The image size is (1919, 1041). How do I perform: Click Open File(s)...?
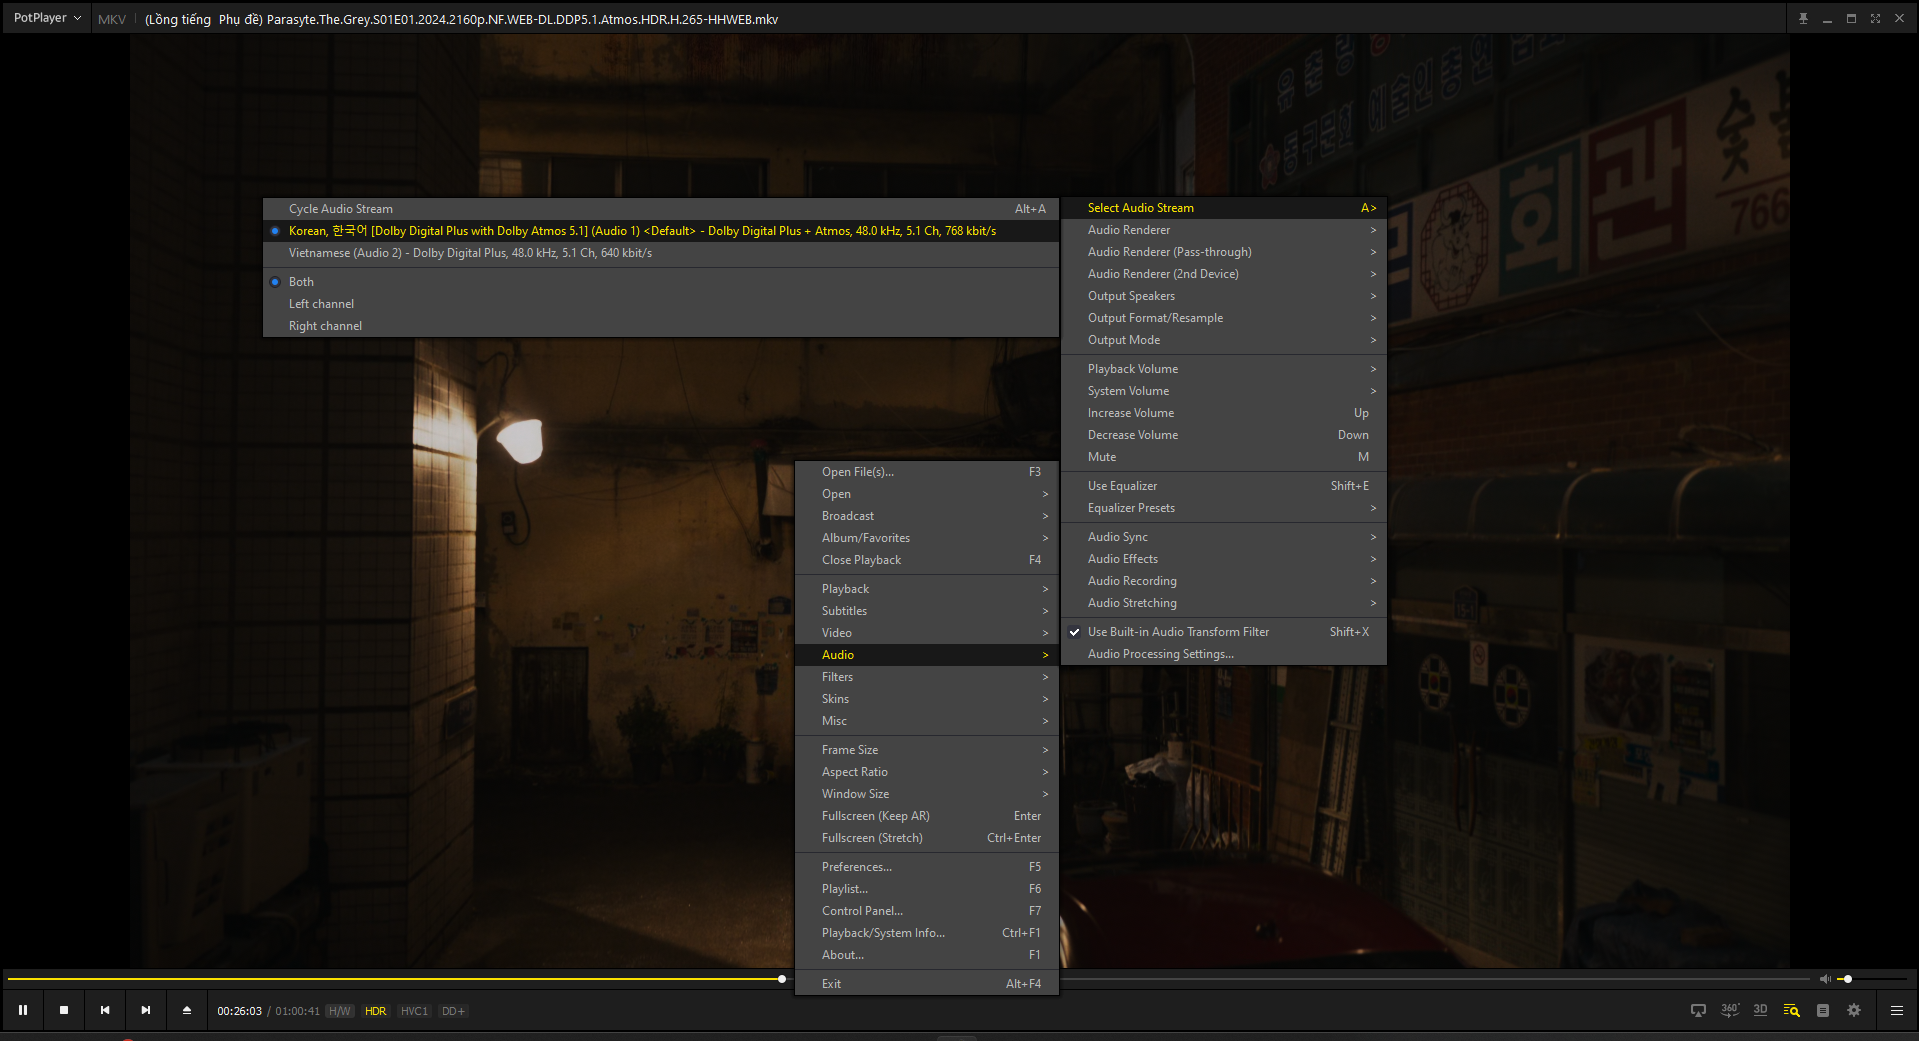(927, 472)
